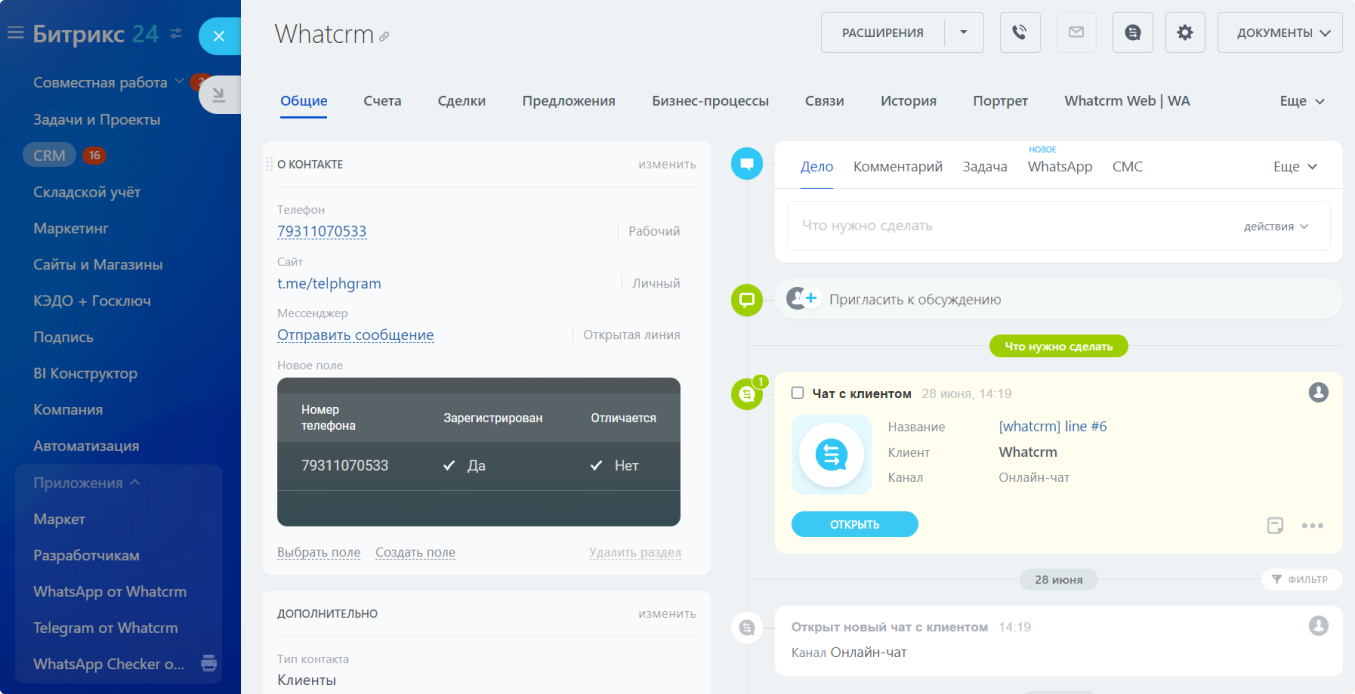Click the email envelope icon in header
This screenshot has height=694, width=1355.
tap(1076, 32)
